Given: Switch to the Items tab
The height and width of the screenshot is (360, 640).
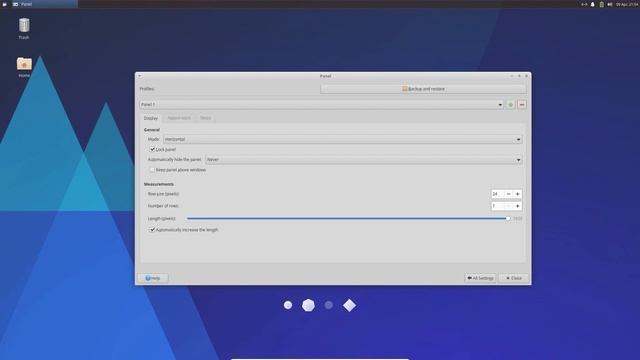Looking at the screenshot, I should (x=205, y=118).
